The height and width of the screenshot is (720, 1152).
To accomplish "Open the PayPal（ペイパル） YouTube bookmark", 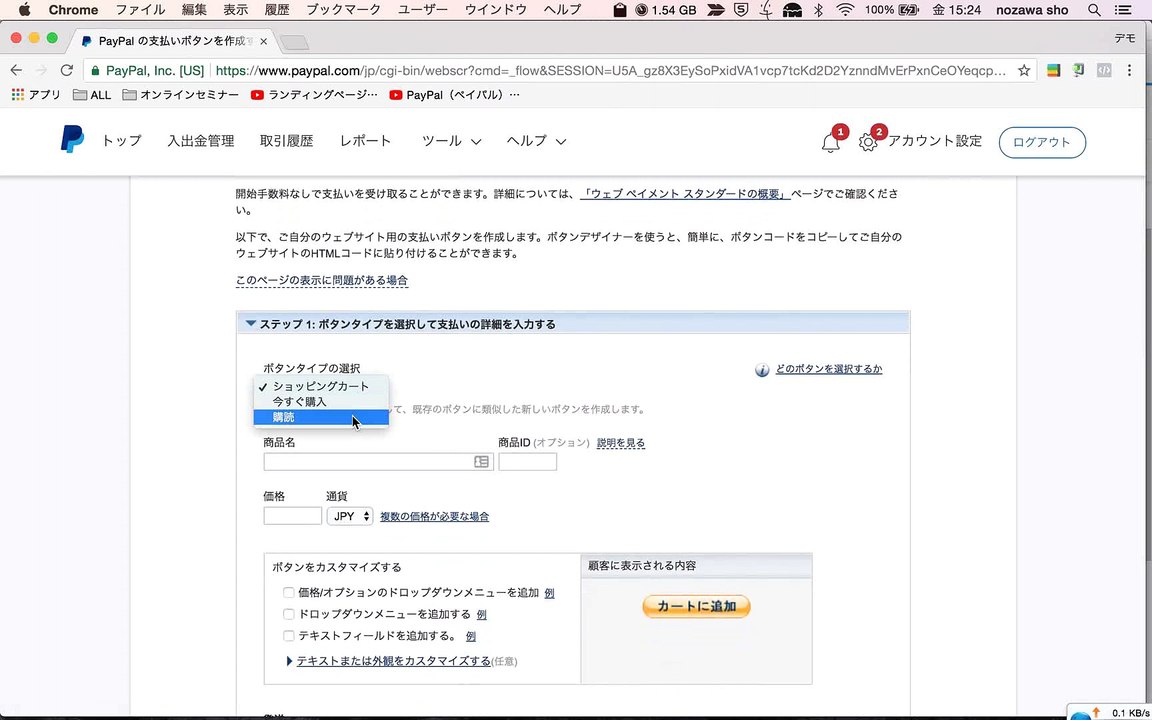I will tap(454, 95).
